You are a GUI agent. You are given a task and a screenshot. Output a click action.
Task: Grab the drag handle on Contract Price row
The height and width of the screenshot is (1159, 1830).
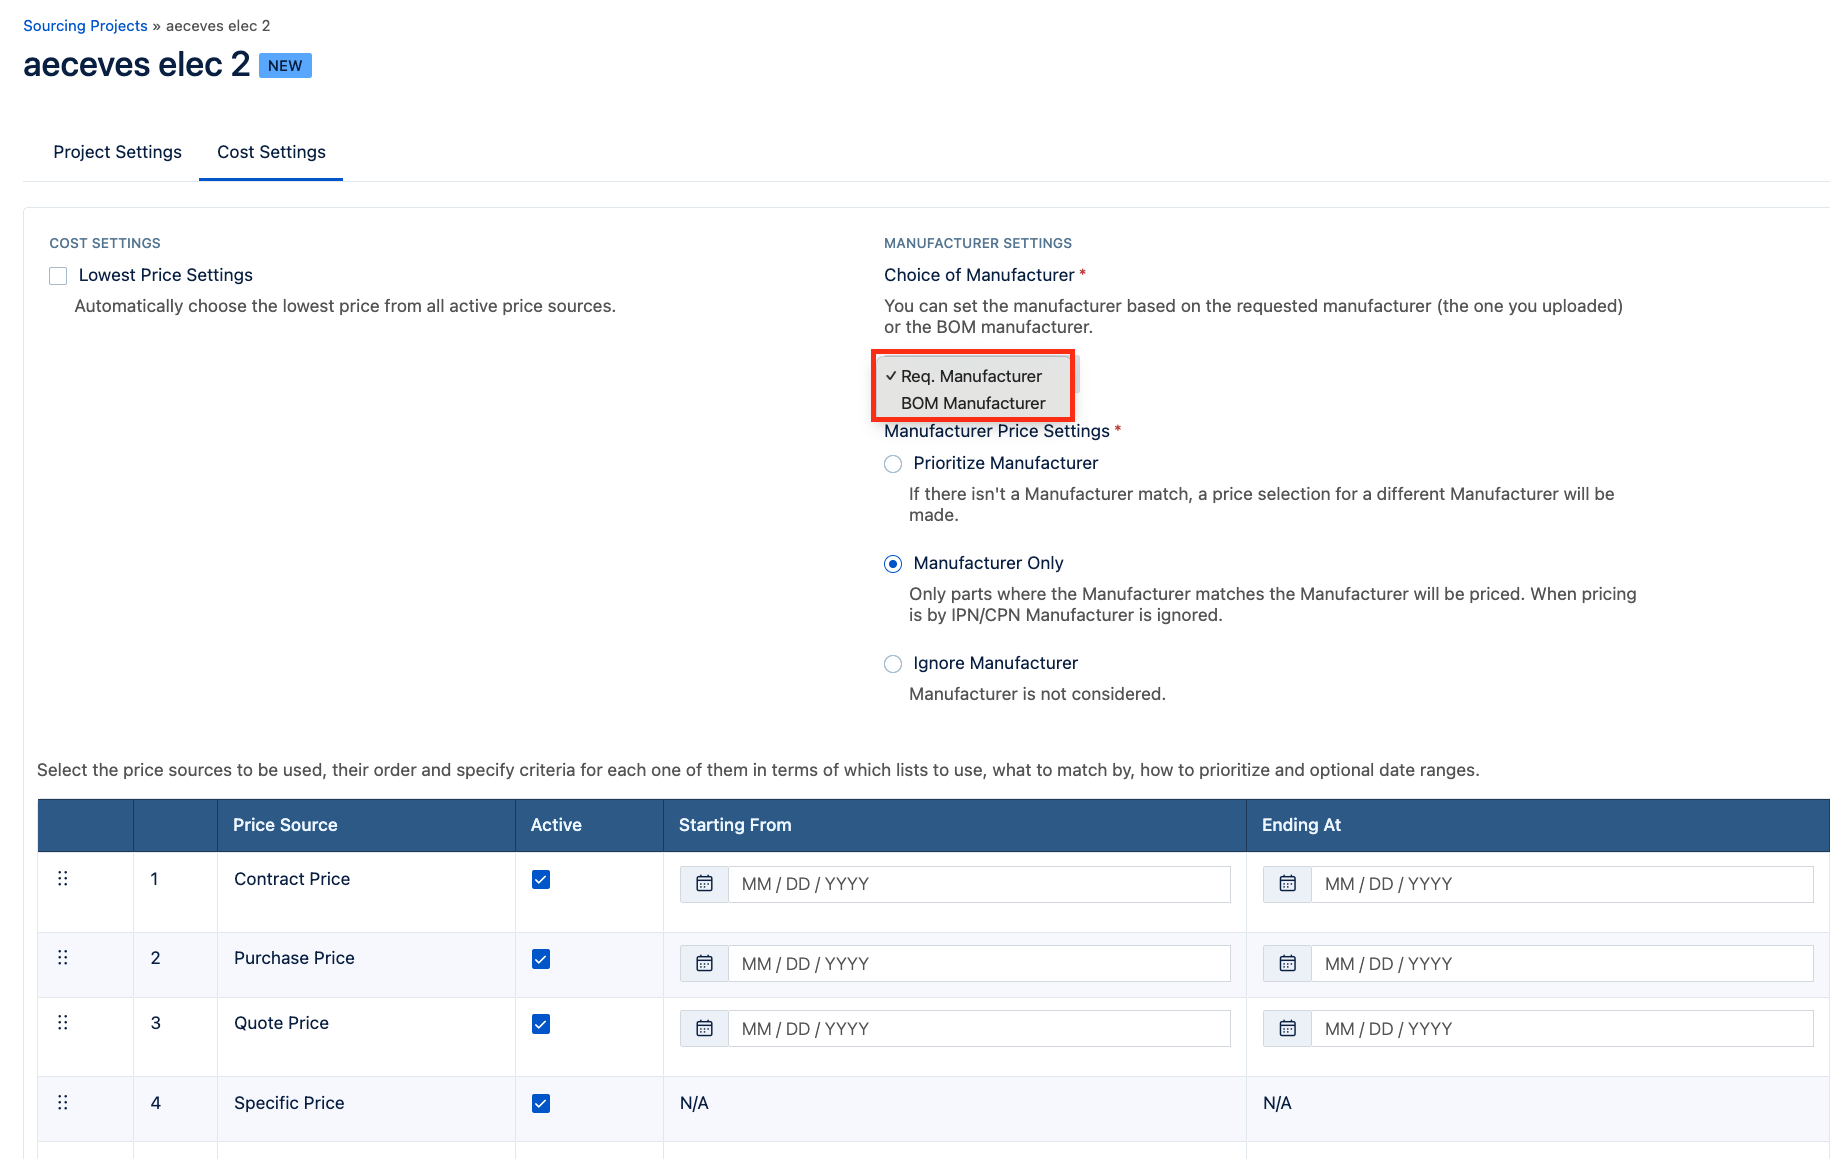(63, 879)
